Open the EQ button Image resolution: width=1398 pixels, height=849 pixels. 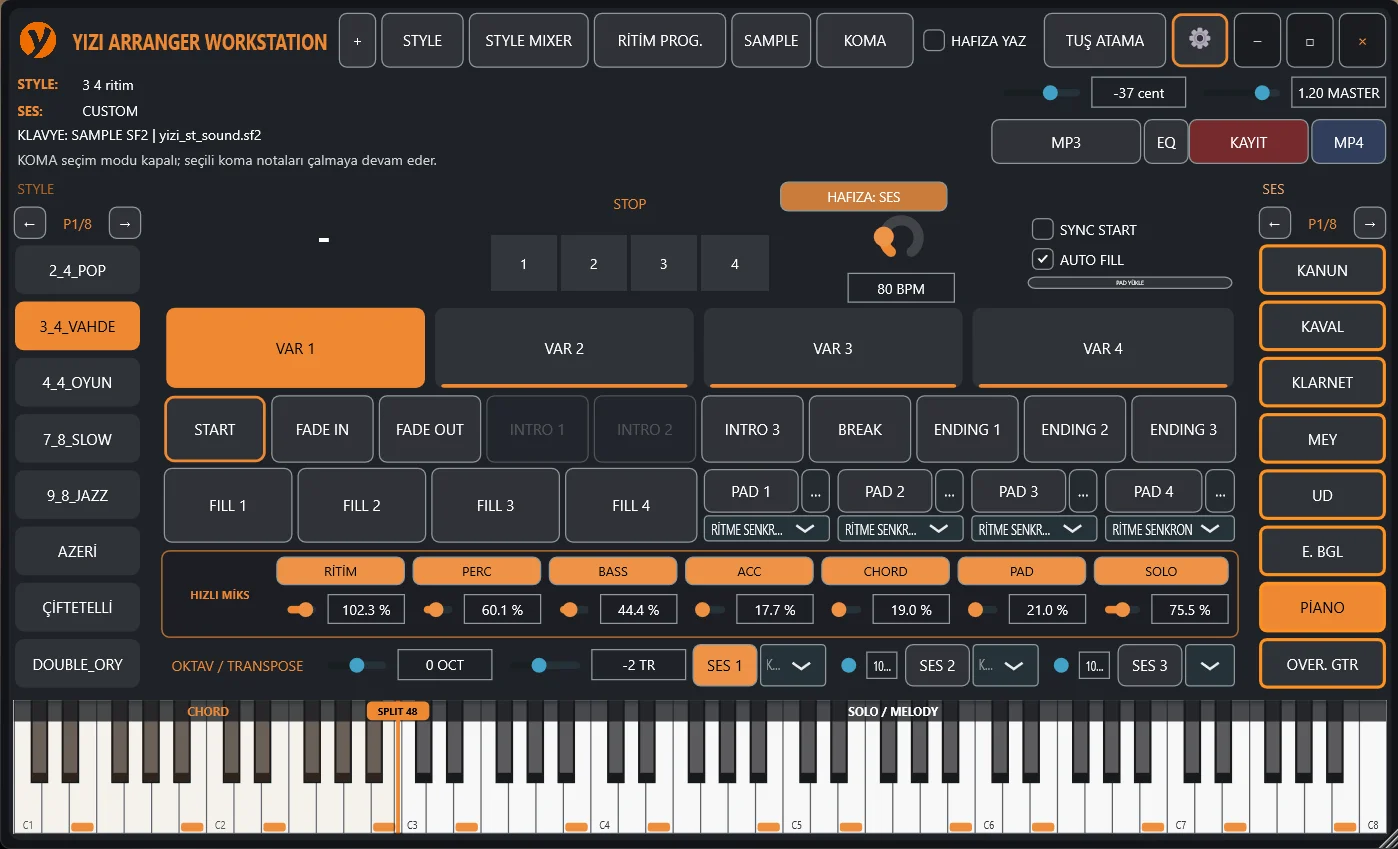1166,142
